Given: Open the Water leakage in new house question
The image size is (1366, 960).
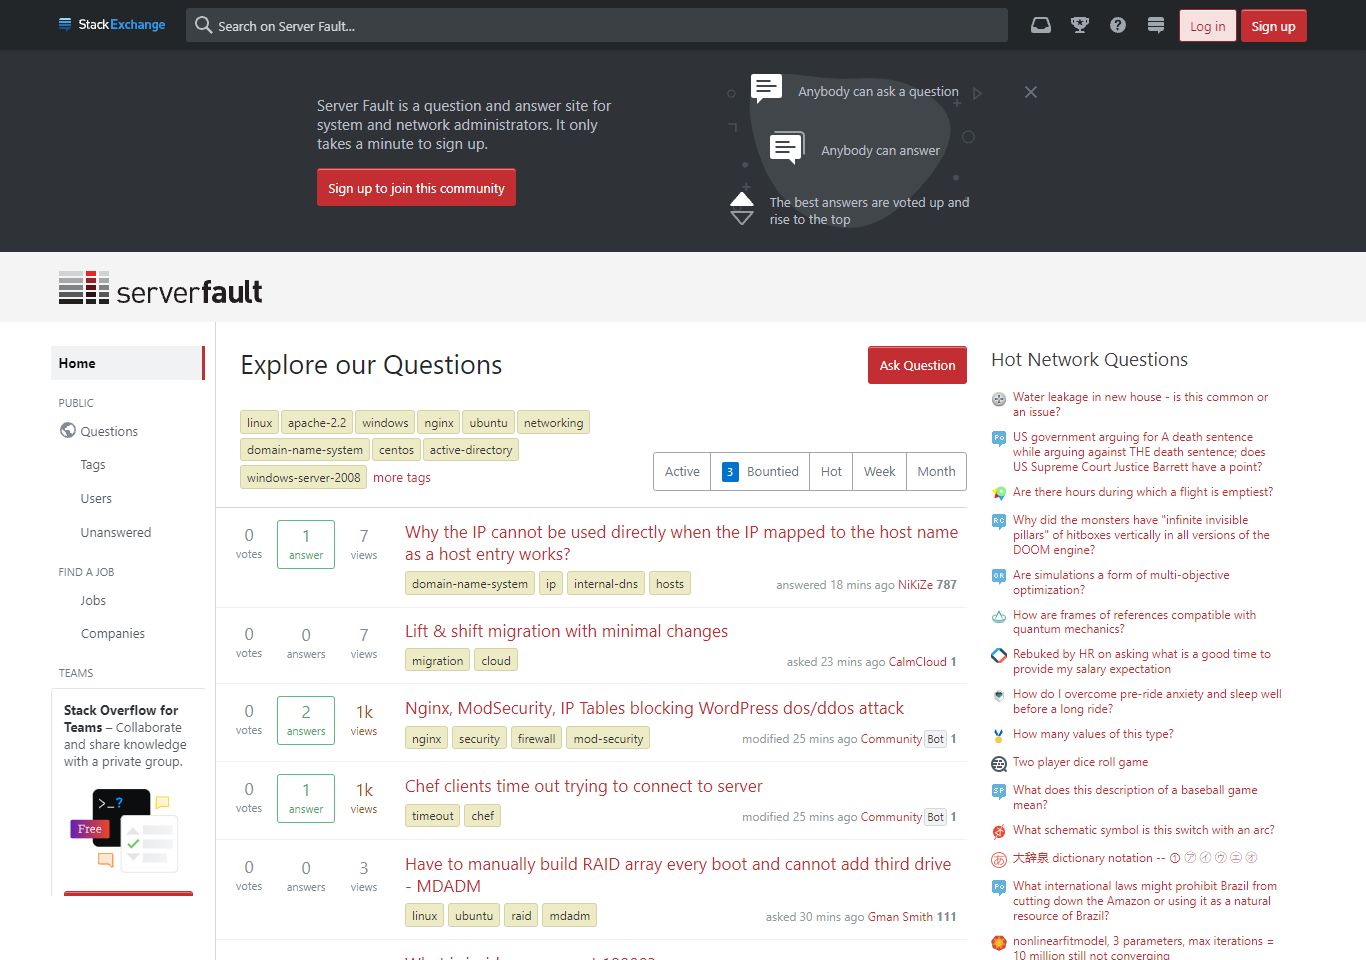Looking at the screenshot, I should [1140, 404].
